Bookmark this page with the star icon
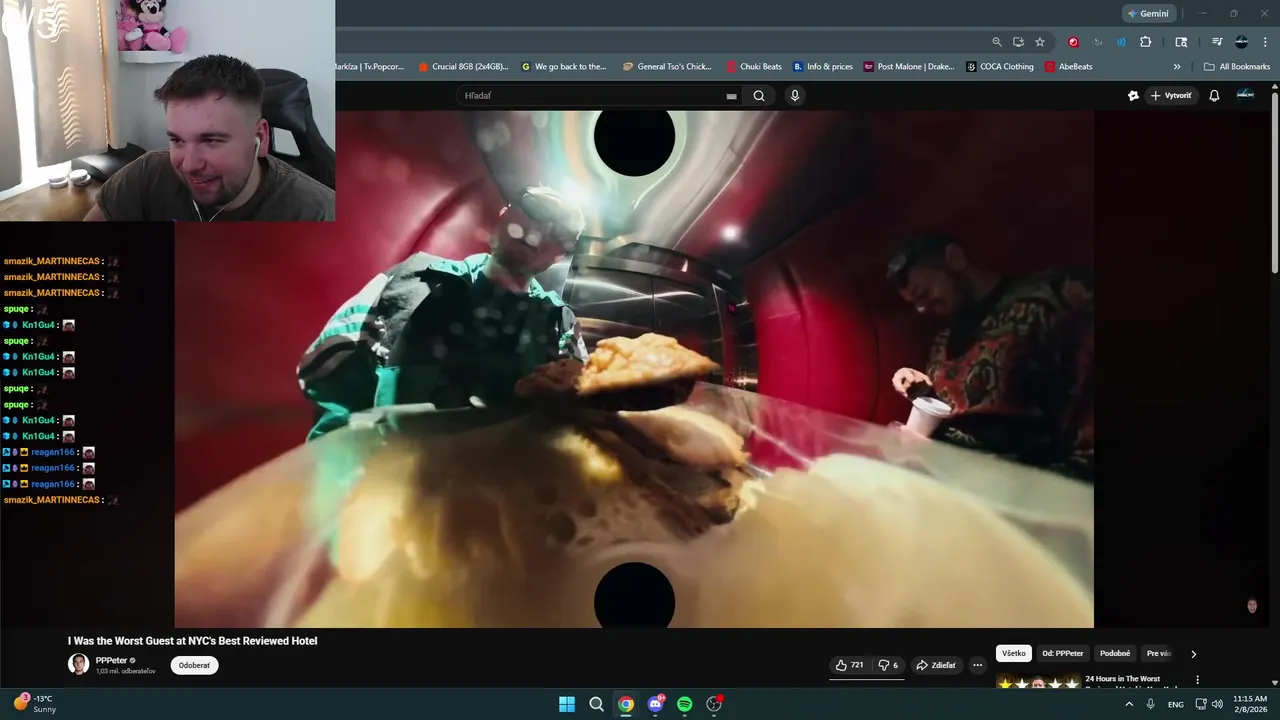 point(1040,42)
